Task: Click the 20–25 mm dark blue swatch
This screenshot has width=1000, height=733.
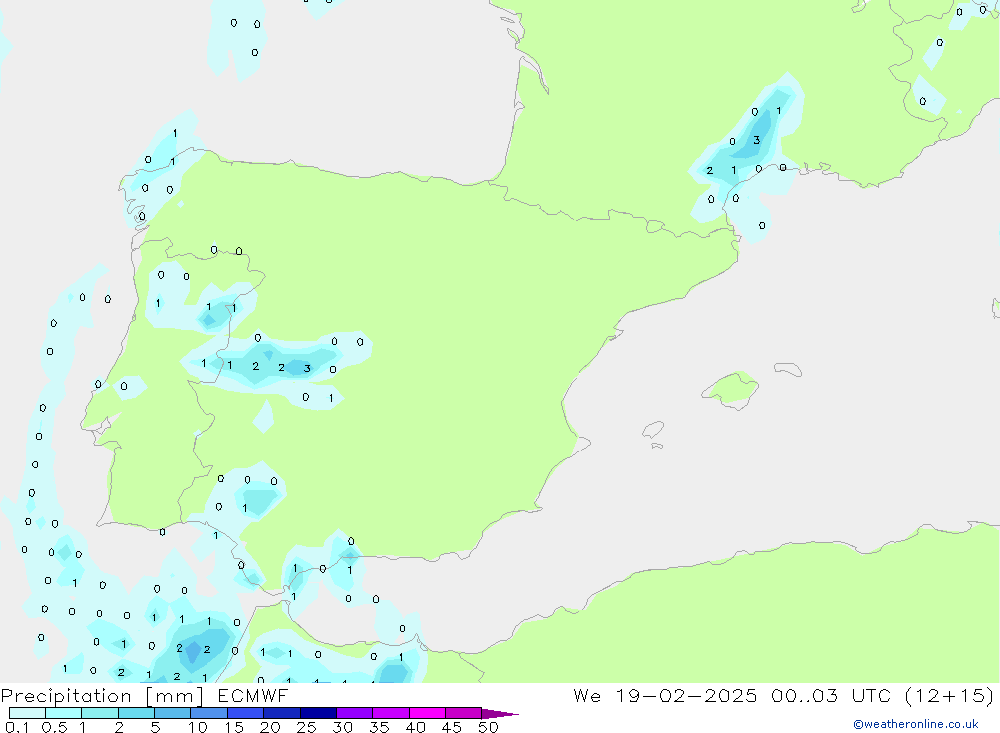Action: point(282,713)
